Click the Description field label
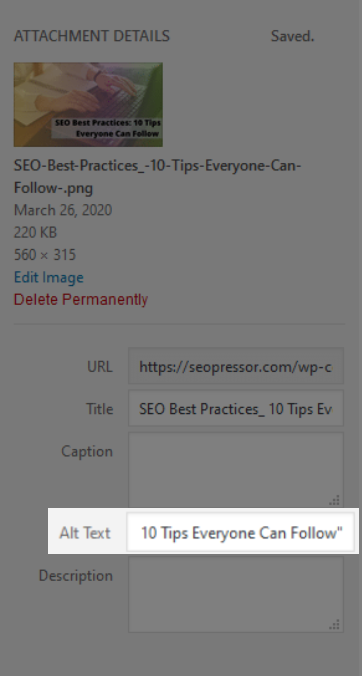362x676 pixels. coord(76,576)
